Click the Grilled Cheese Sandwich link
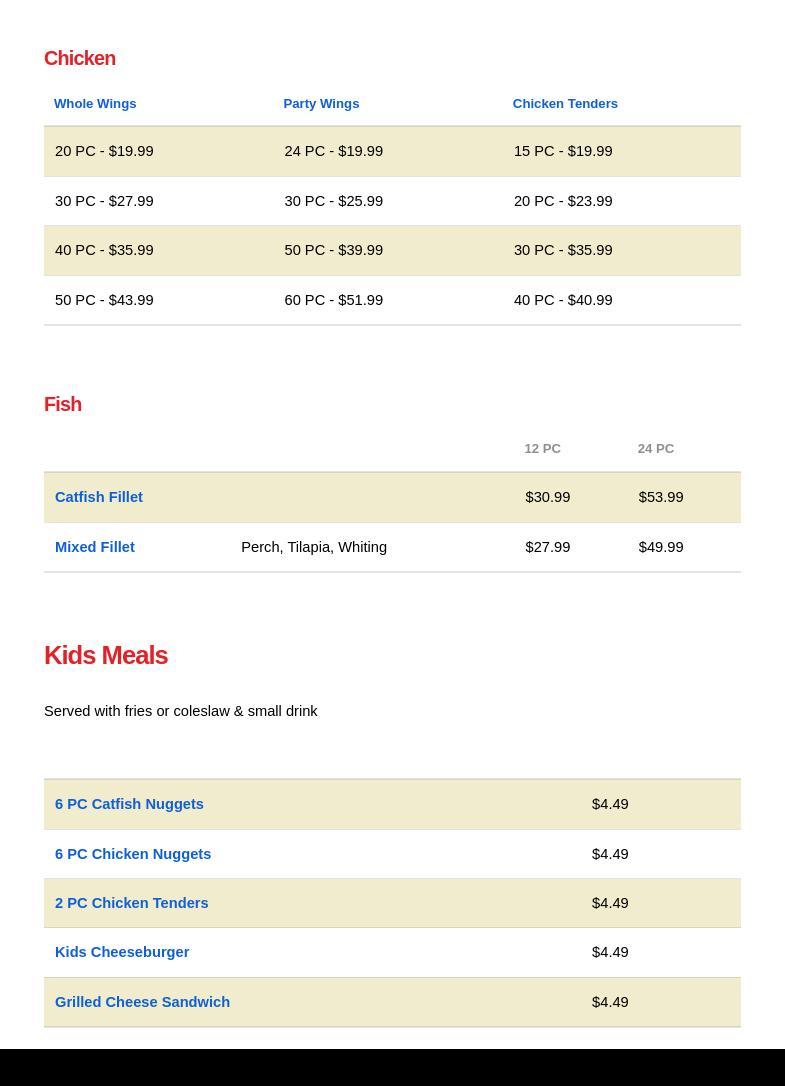Viewport: 785px width, 1086px height. 142,1002
